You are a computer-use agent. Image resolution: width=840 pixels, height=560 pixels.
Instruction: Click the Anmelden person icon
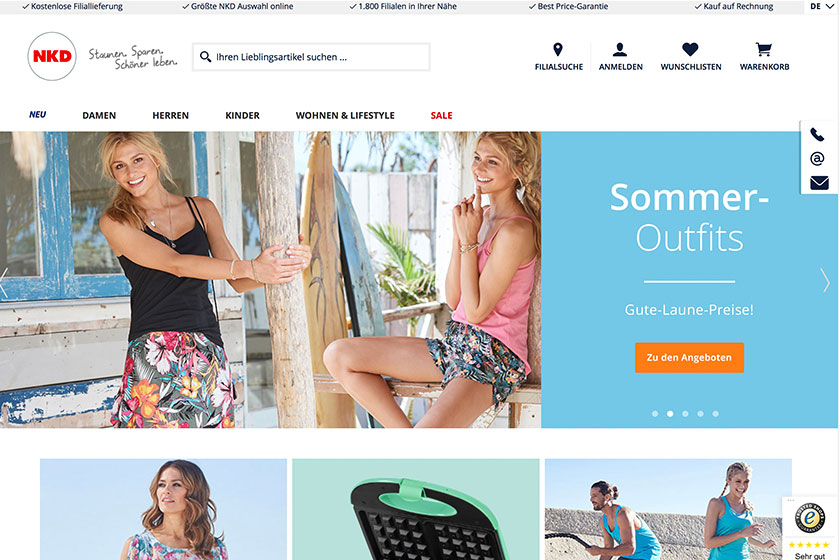coord(620,49)
